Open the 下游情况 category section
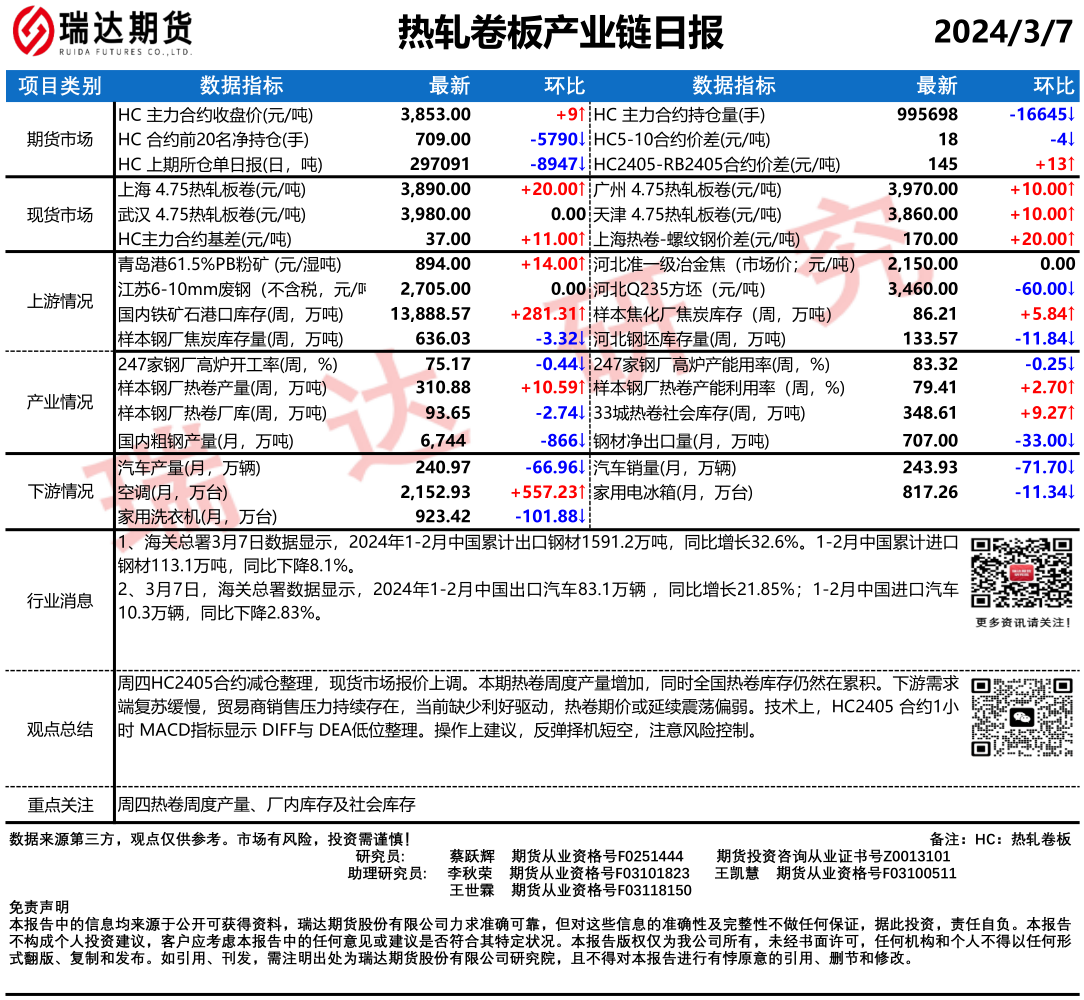 point(60,491)
